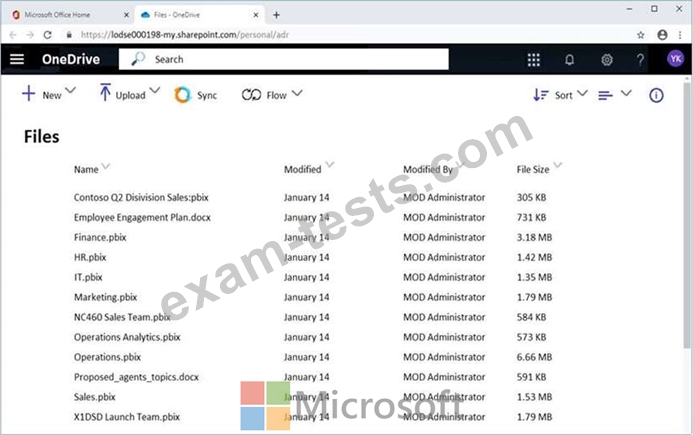Expand the New dropdown
This screenshot has height=435, width=693.
point(70,91)
